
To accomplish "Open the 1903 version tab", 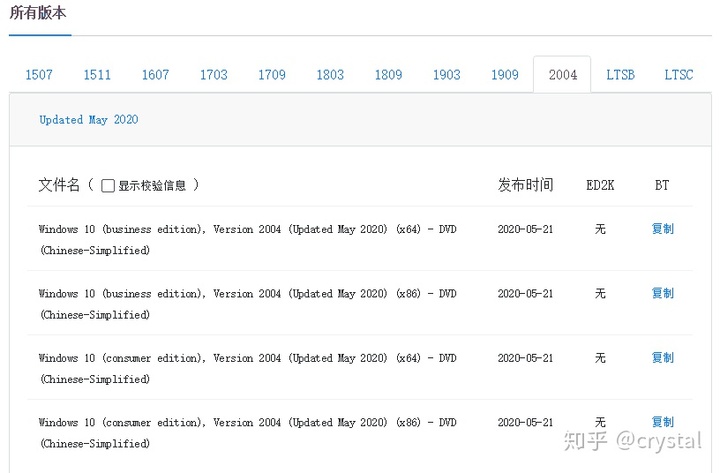I will 447,75.
